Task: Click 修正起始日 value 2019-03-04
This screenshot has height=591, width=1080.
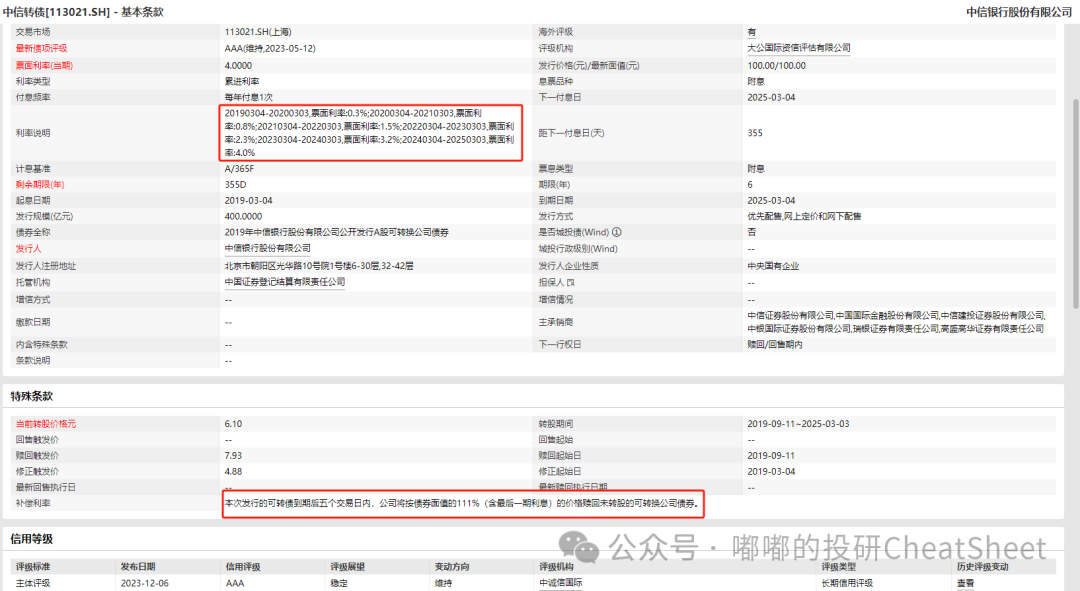Action: (771, 472)
